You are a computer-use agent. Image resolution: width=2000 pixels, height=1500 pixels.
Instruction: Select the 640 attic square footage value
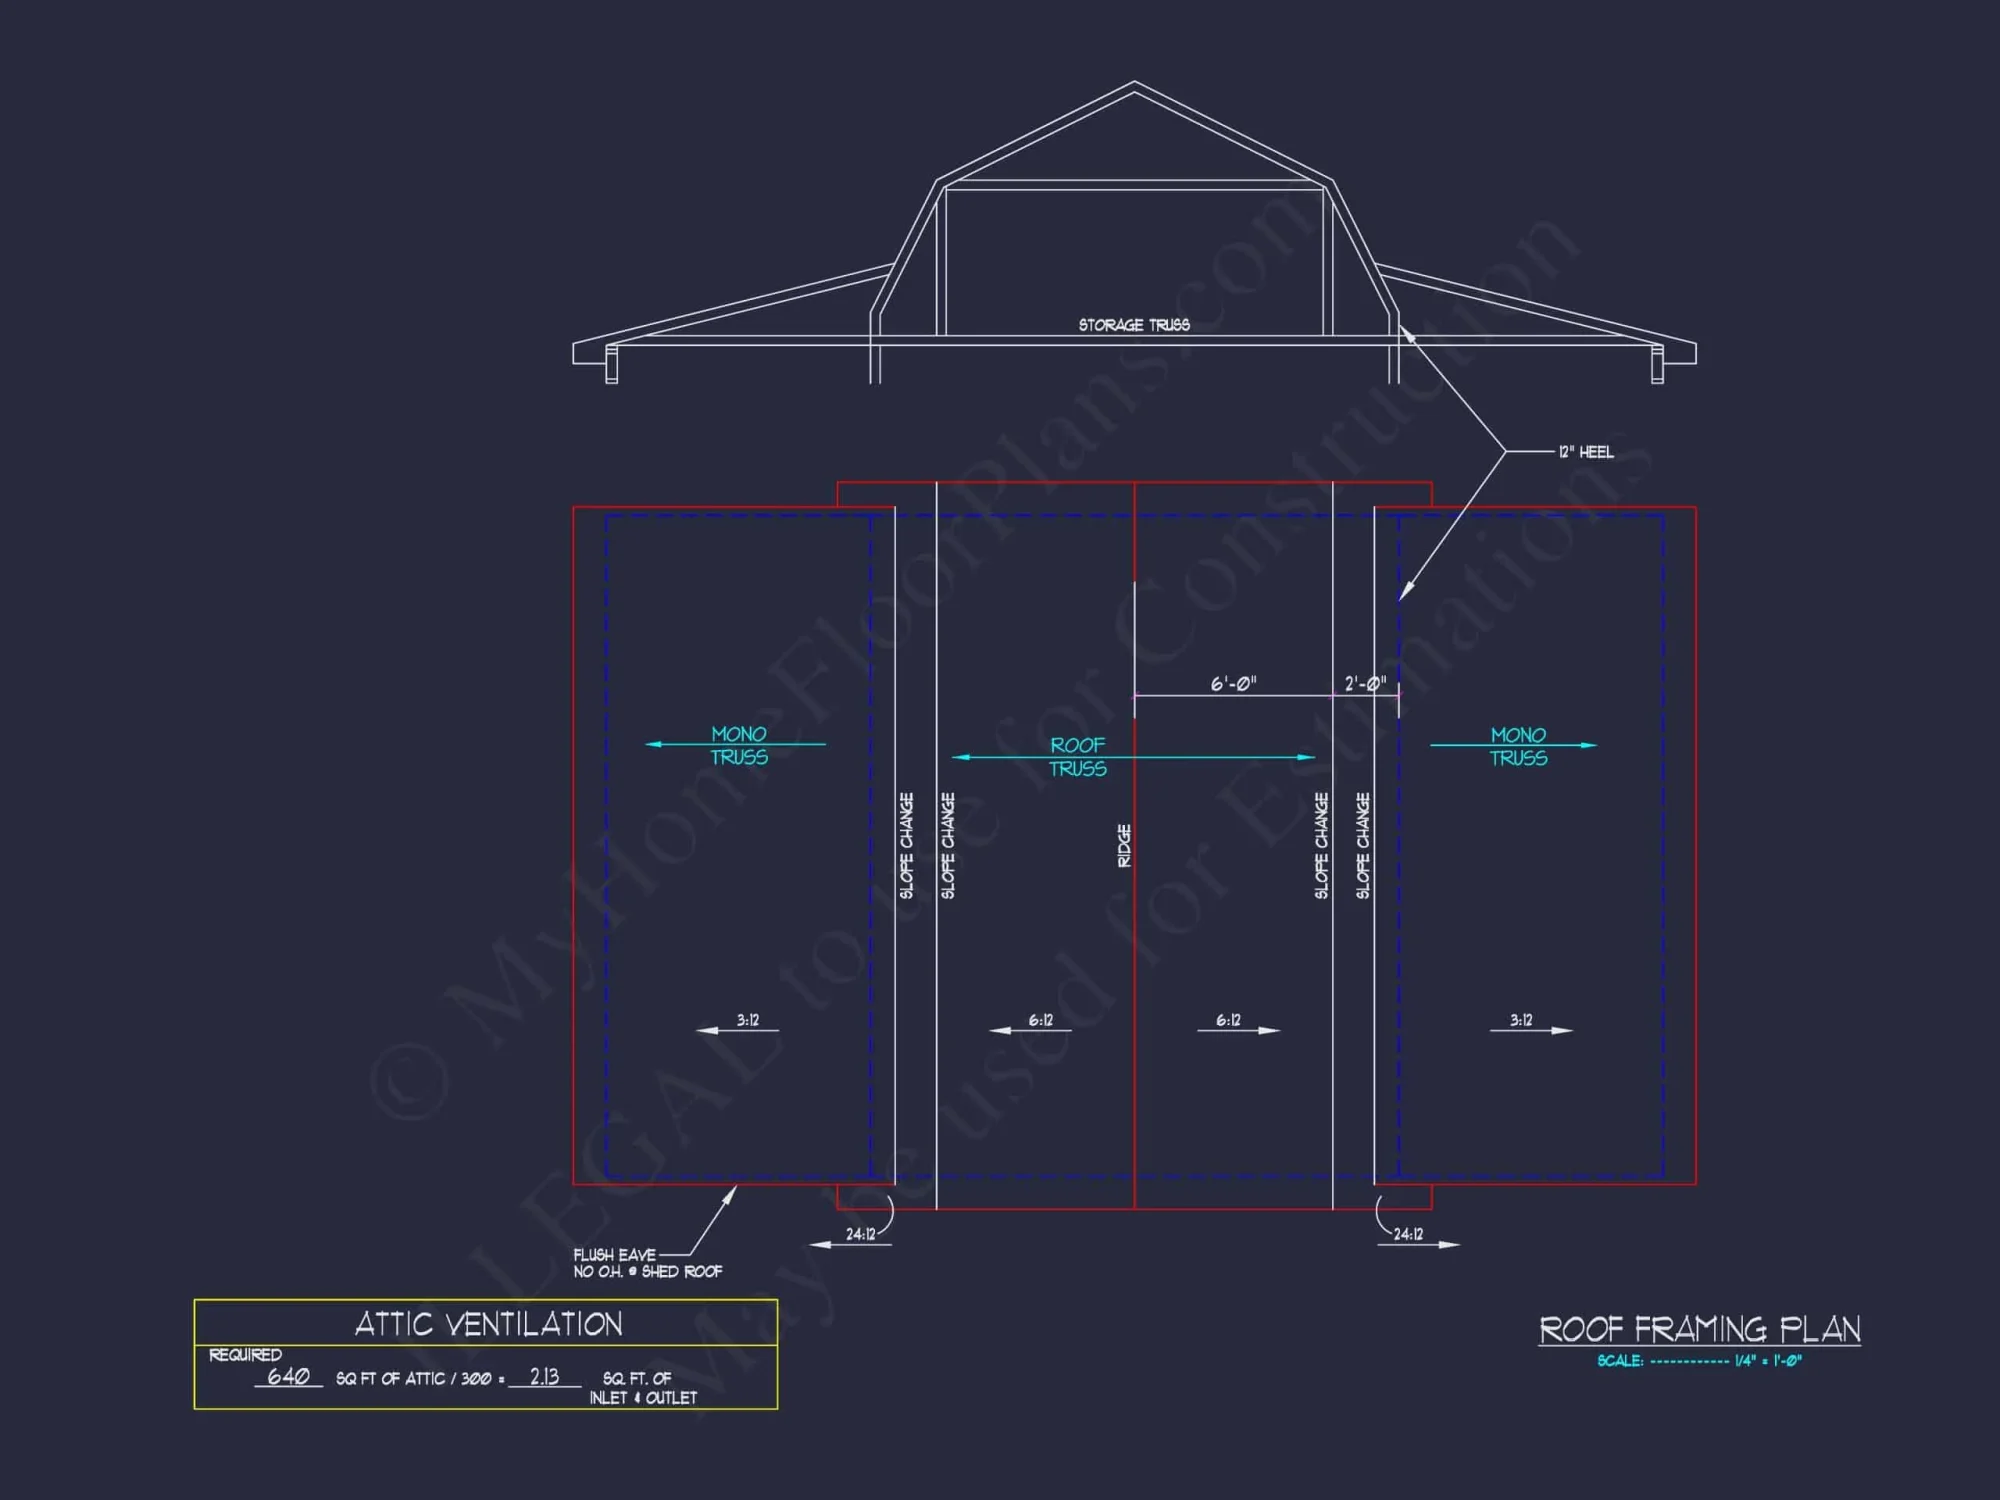point(288,1376)
